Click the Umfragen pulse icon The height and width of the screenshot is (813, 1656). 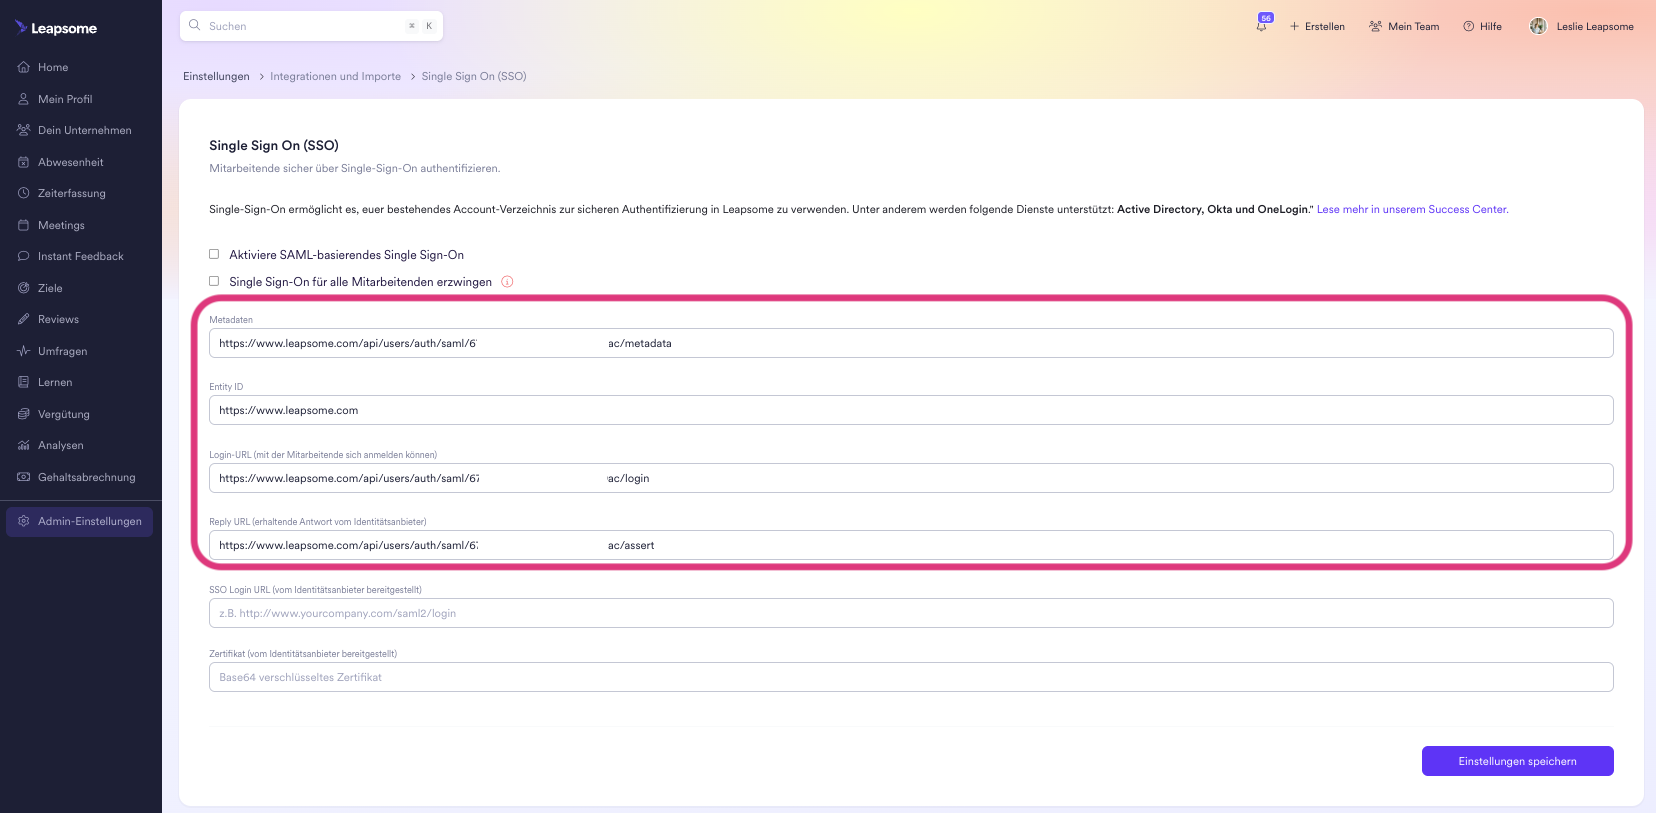(24, 351)
